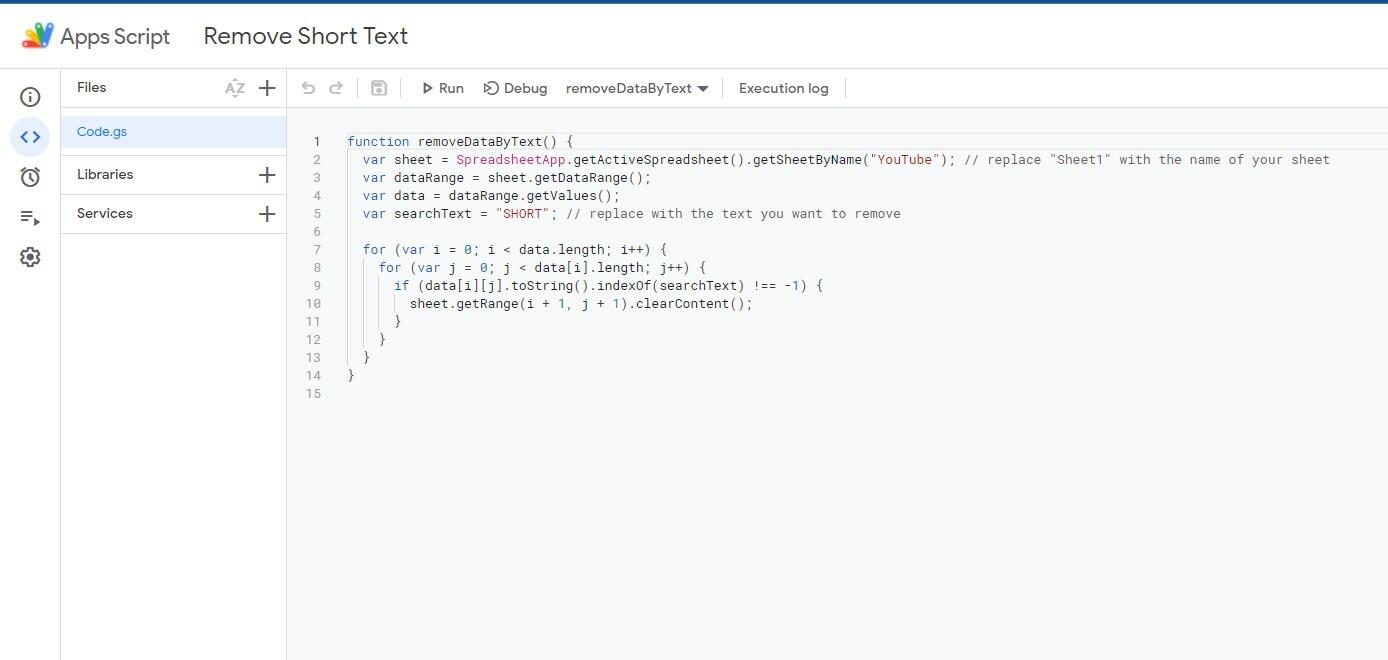Select the Code.gs file

point(101,131)
